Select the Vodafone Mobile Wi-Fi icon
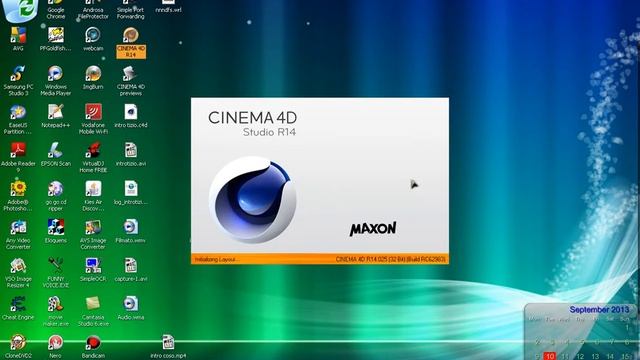Viewport: 640px width, 360px height. 93,119
